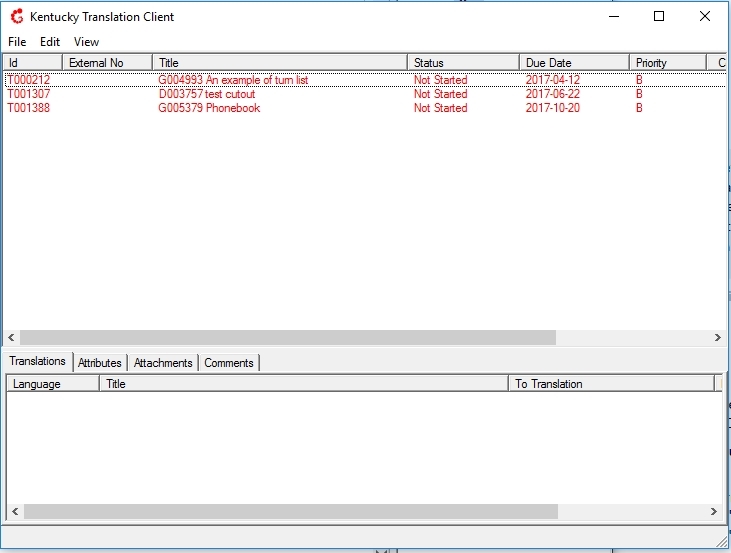
Task: Click the External No column header
Action: (107, 63)
